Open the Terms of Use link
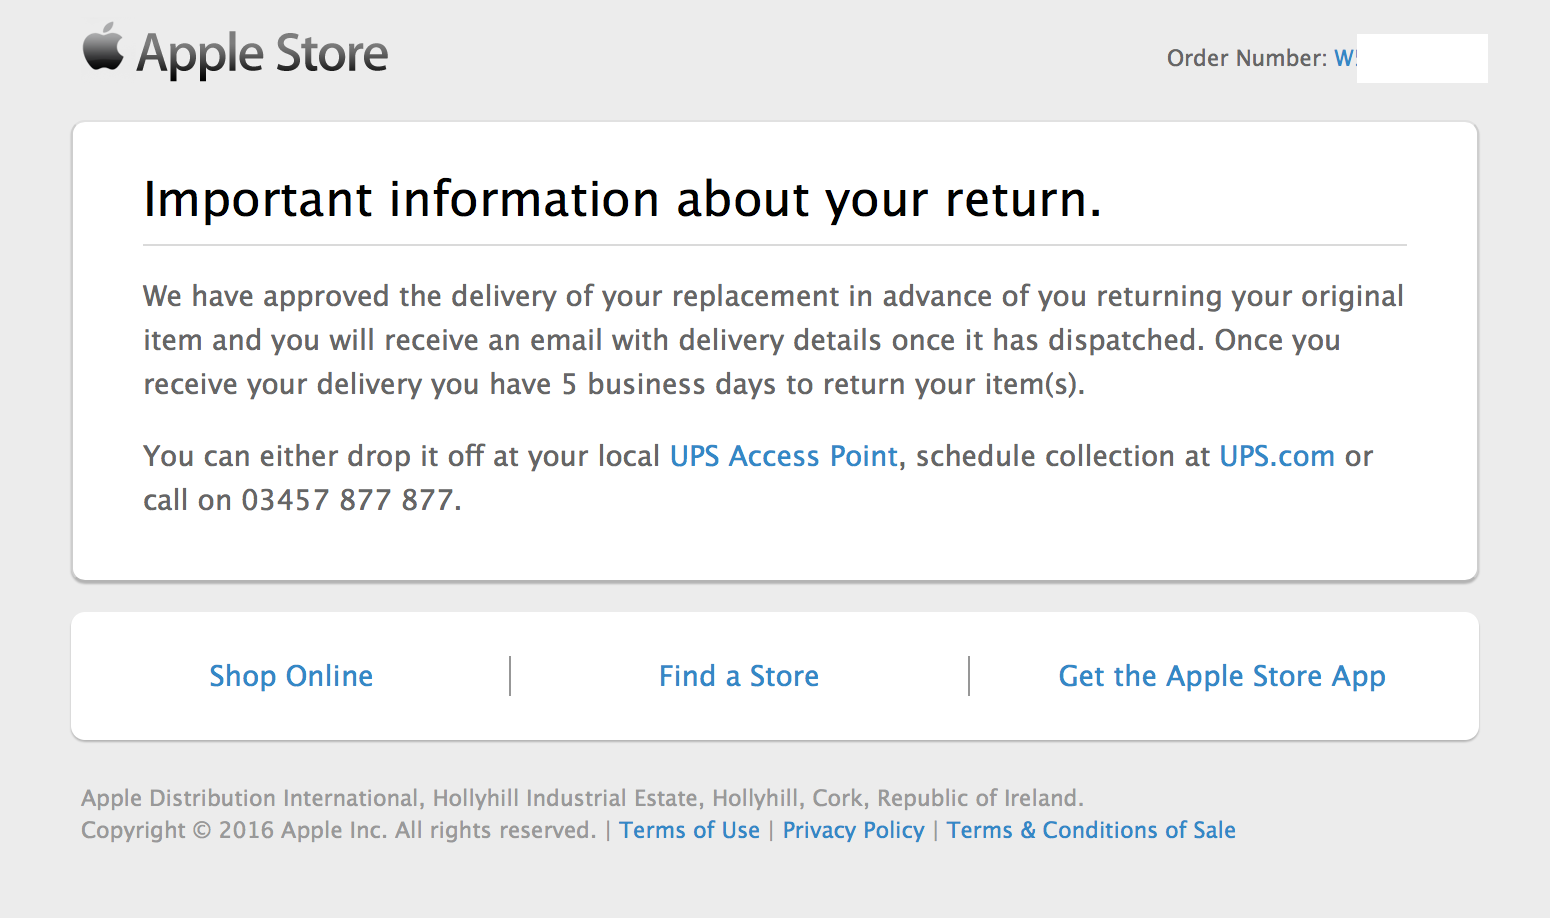 689,830
